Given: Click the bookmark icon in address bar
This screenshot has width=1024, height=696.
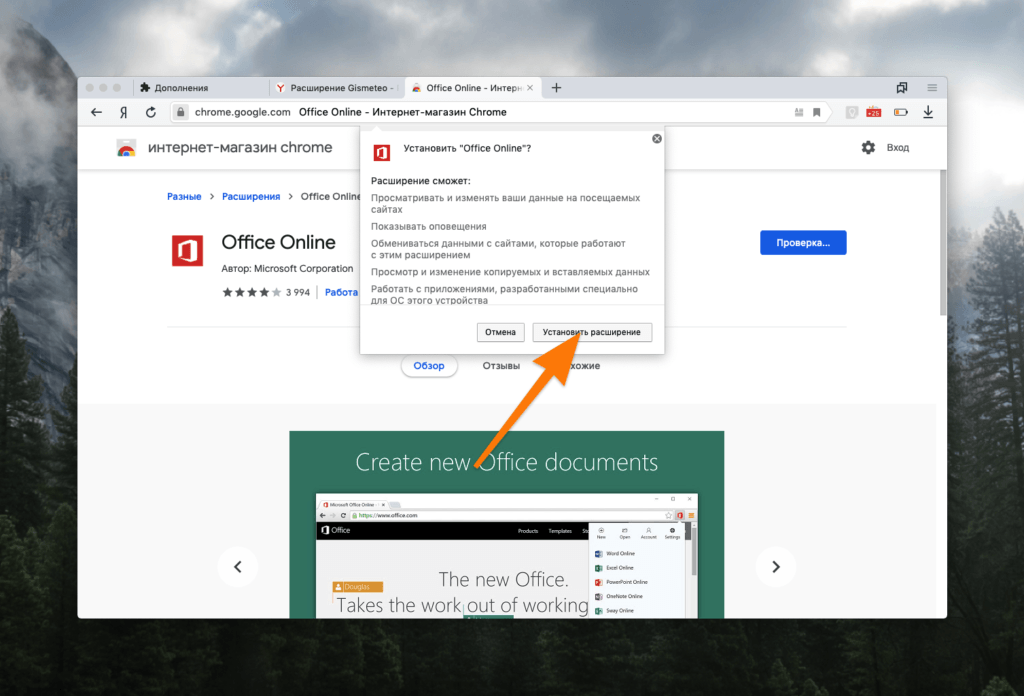Looking at the screenshot, I should tap(816, 112).
